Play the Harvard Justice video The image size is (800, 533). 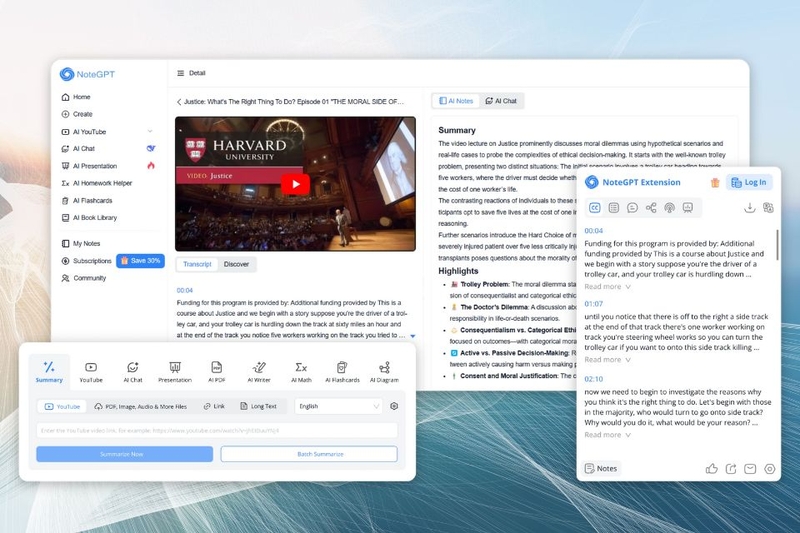295,184
